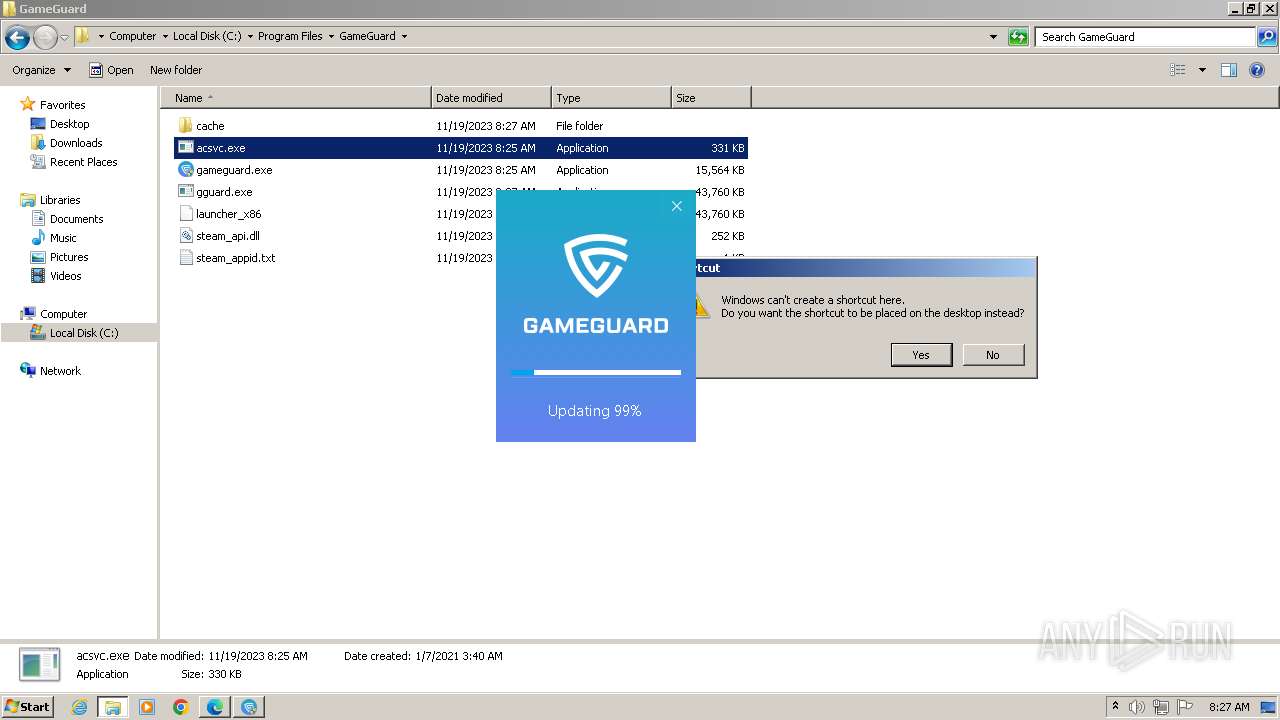This screenshot has height=720, width=1280.
Task: Click the refresh button beside address bar
Action: (1018, 37)
